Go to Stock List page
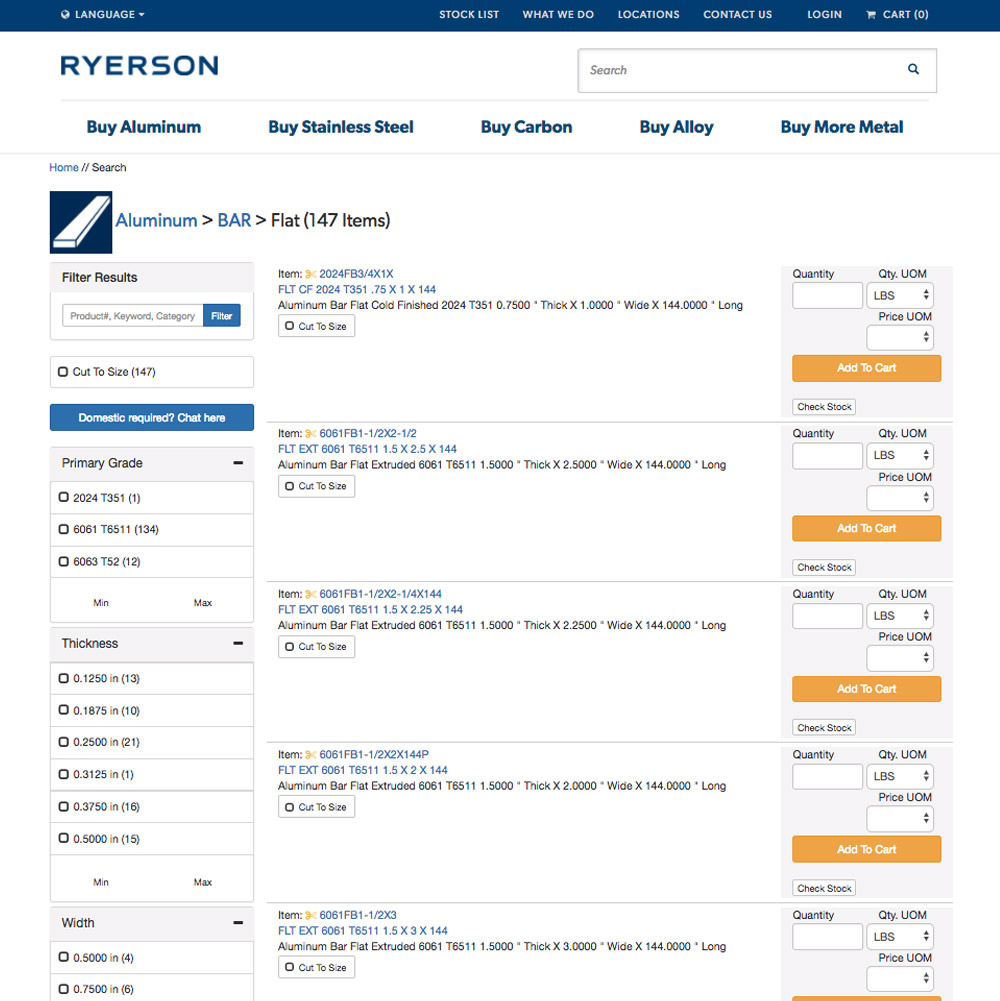1000x1001 pixels. [x=469, y=14]
